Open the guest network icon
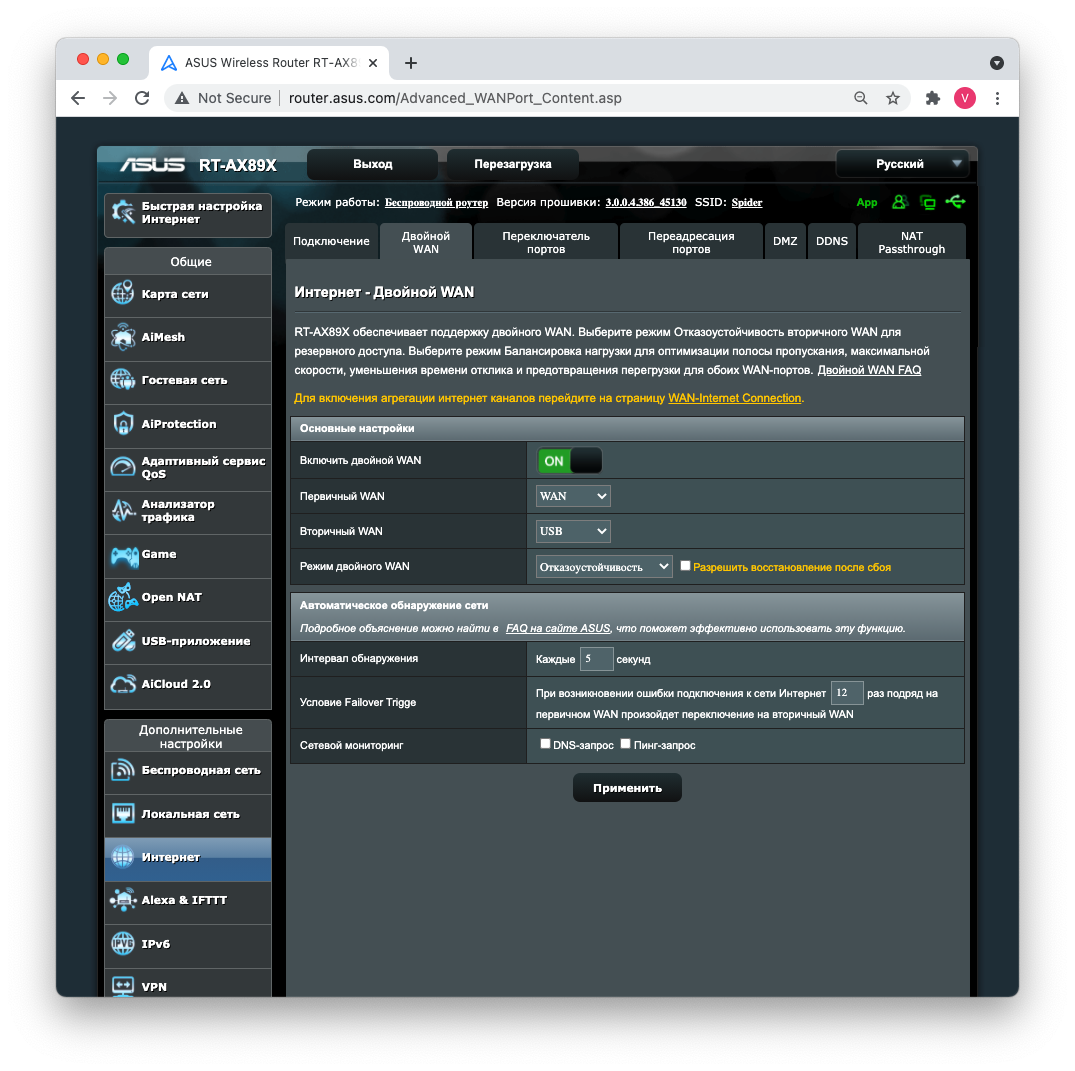1075x1071 pixels. pos(123,379)
